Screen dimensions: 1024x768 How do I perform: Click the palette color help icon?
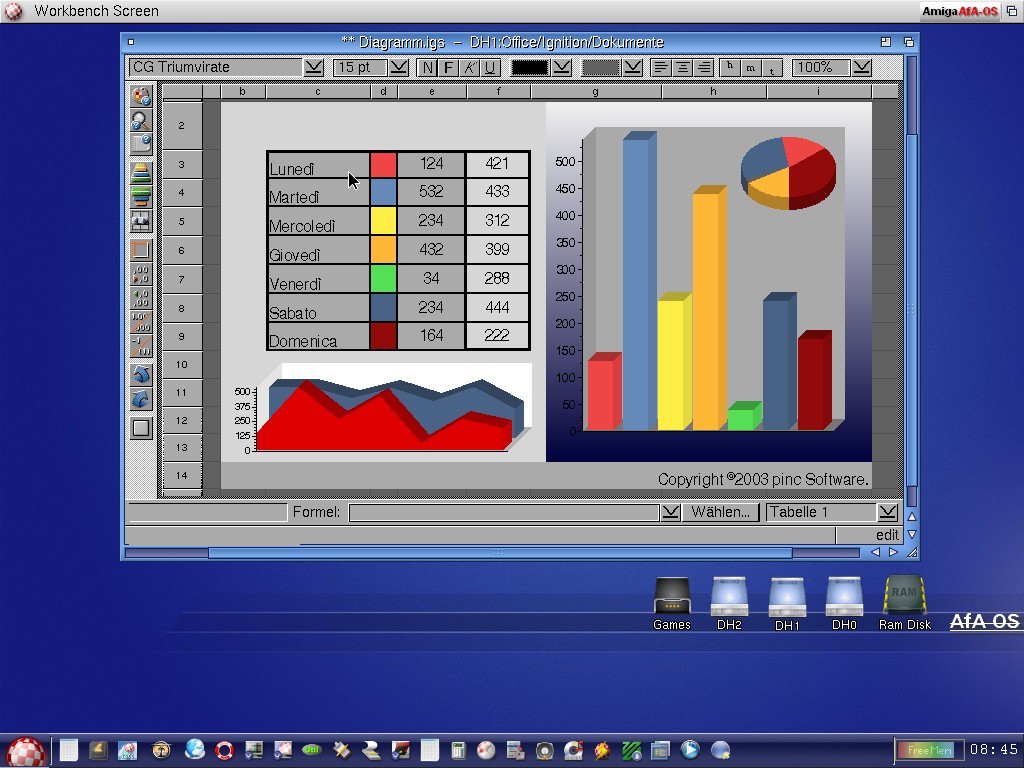tap(141, 96)
